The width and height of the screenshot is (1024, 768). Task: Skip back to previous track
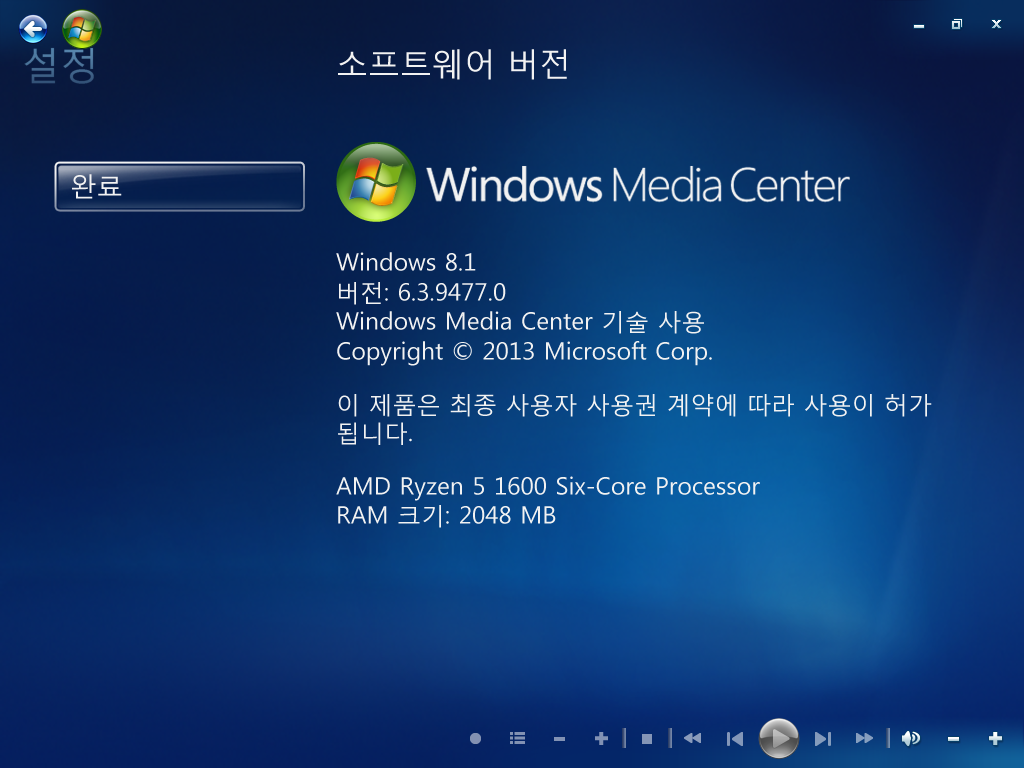coord(735,739)
